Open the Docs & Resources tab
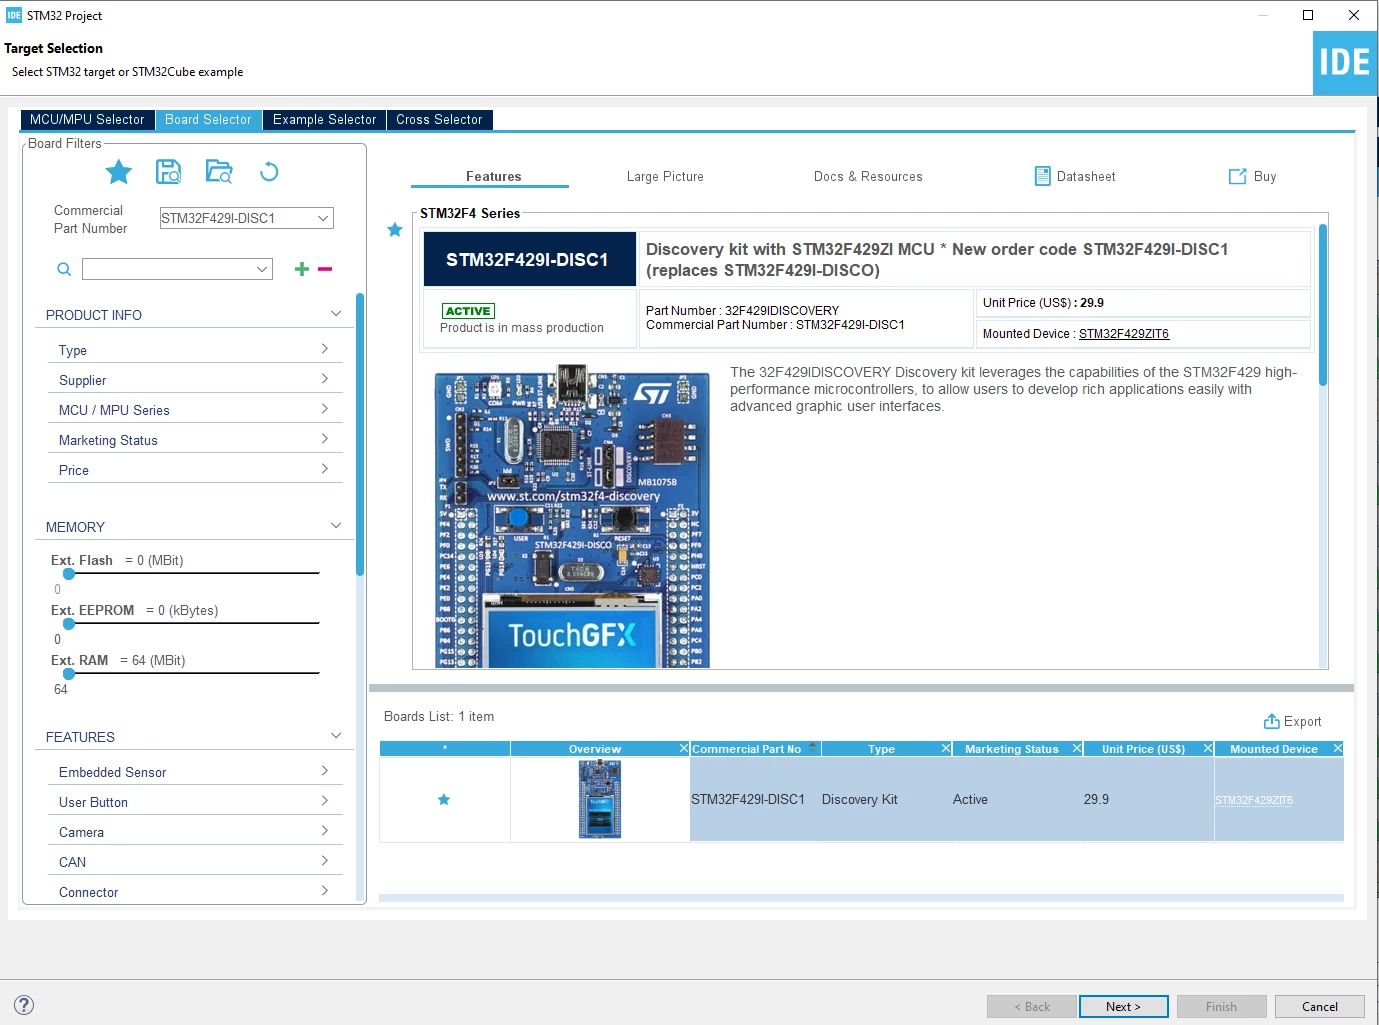 868,177
